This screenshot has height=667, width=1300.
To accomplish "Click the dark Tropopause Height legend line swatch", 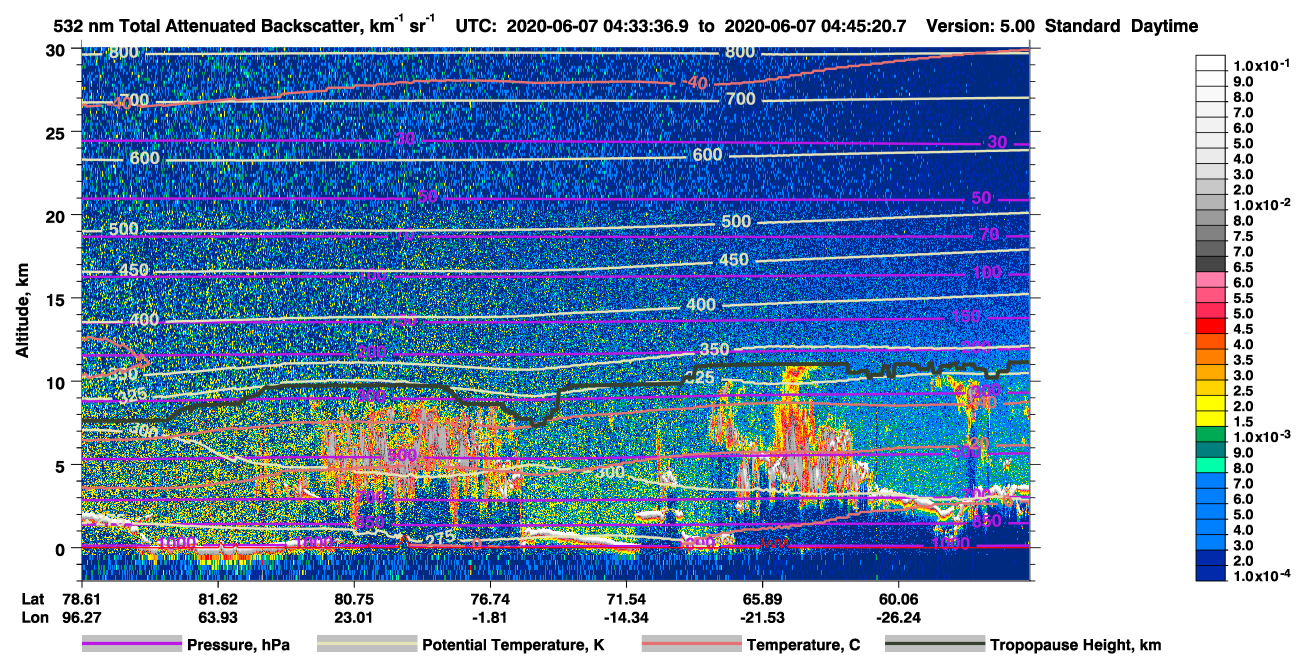I will tap(935, 645).
